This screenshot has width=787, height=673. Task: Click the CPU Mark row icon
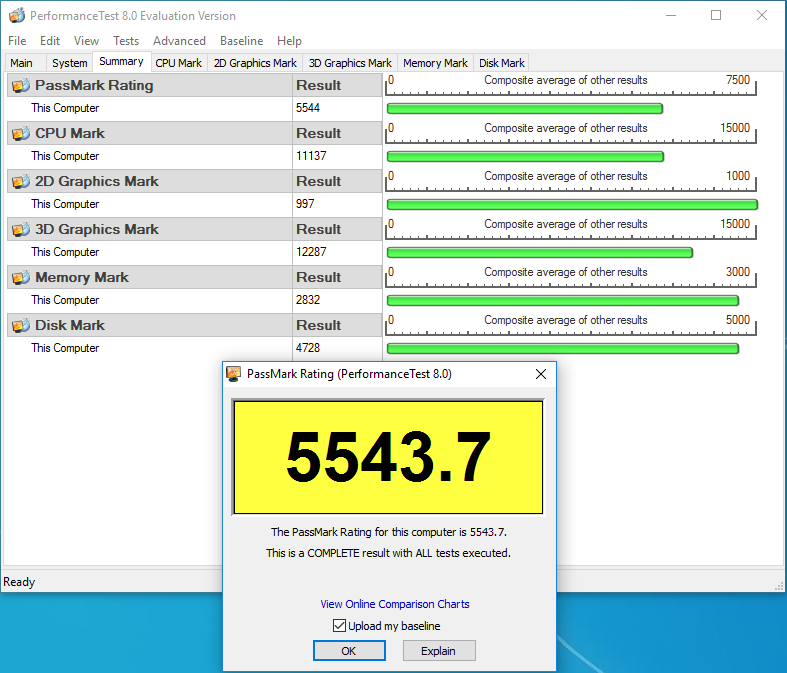point(21,133)
